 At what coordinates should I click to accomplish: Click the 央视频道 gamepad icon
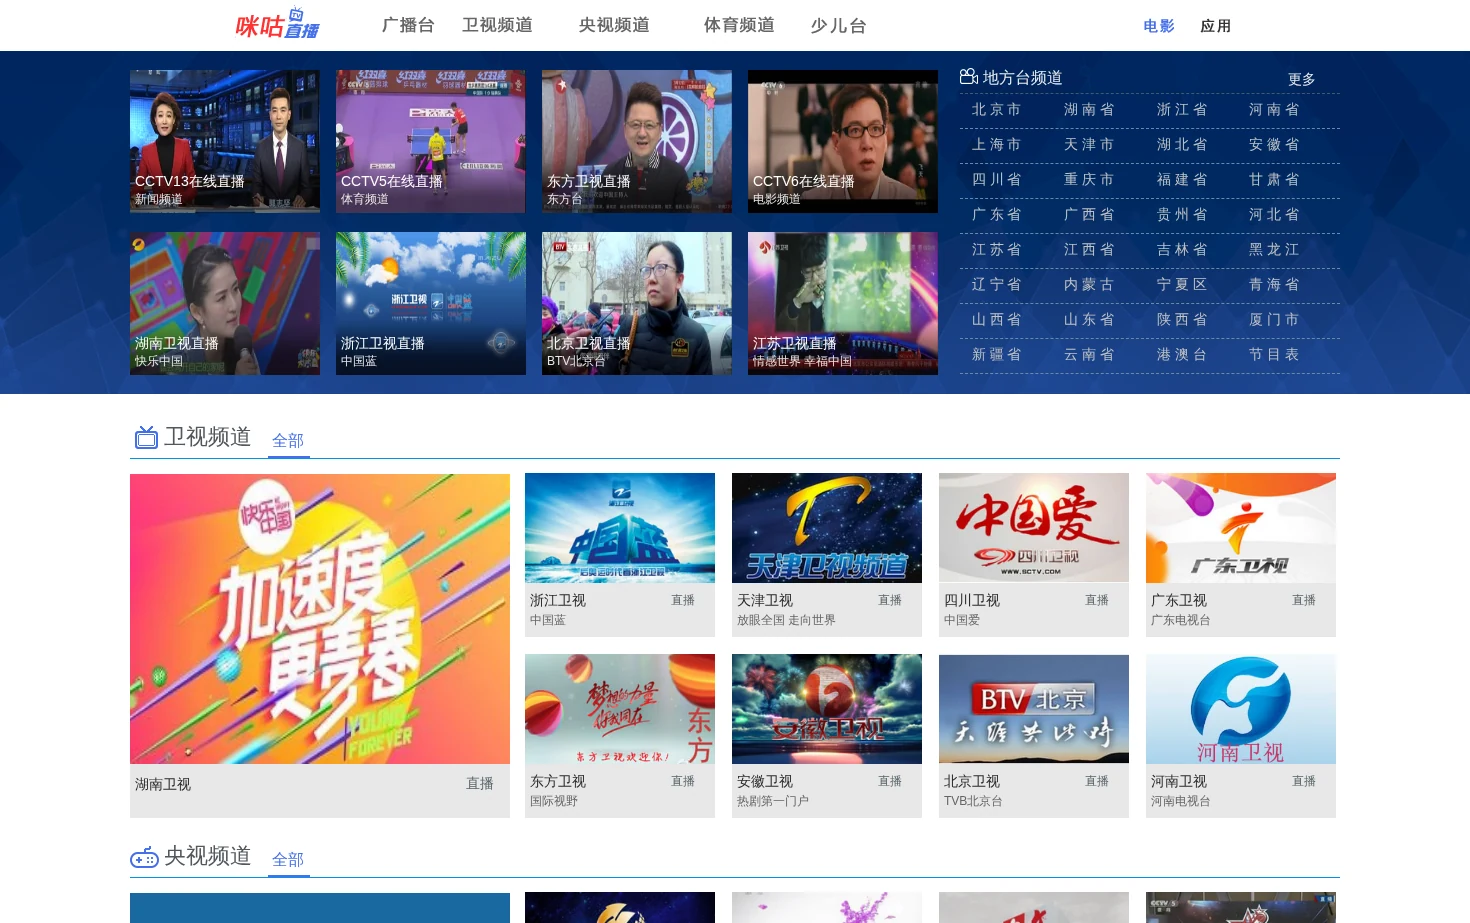click(x=144, y=857)
